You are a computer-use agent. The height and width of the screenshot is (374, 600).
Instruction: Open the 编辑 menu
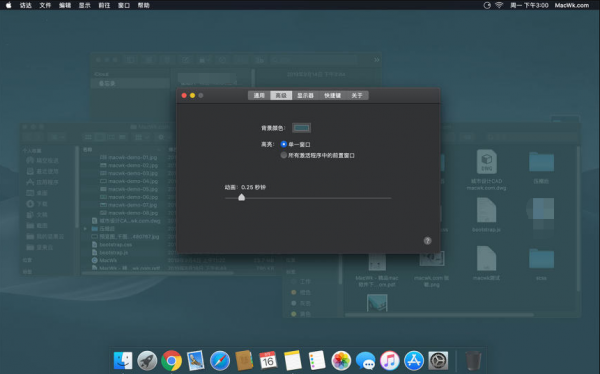[x=65, y=5]
